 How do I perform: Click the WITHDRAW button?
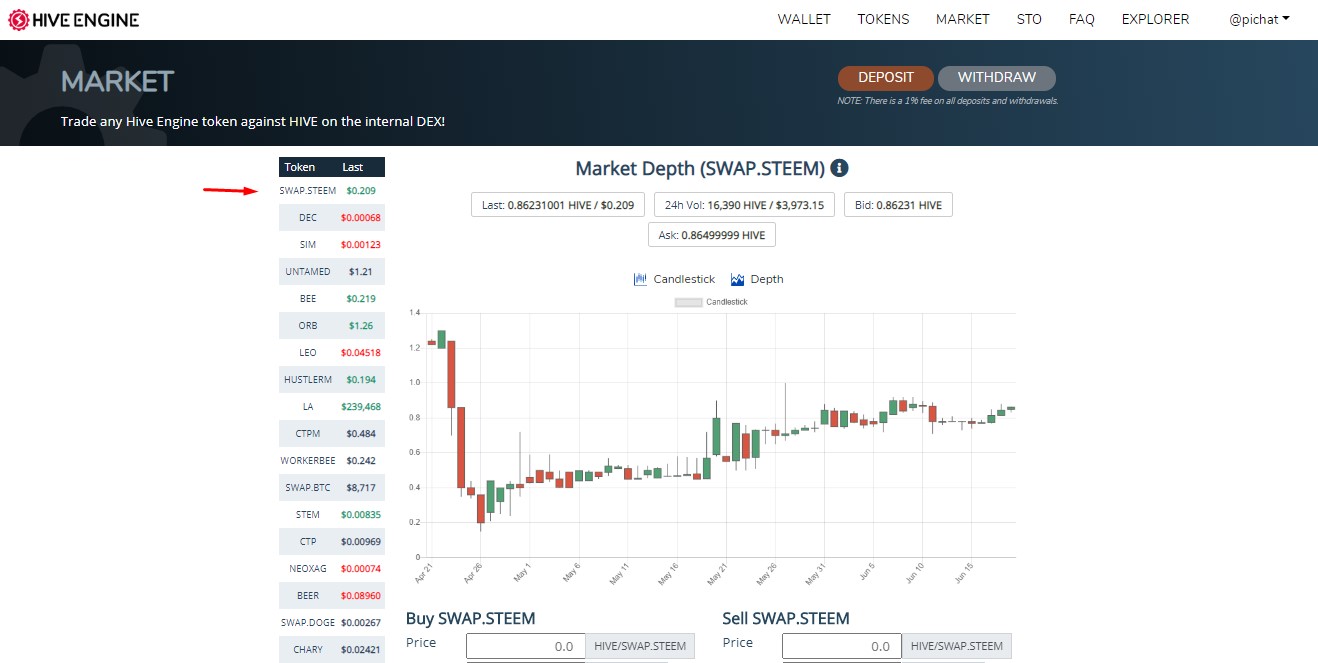coord(996,78)
